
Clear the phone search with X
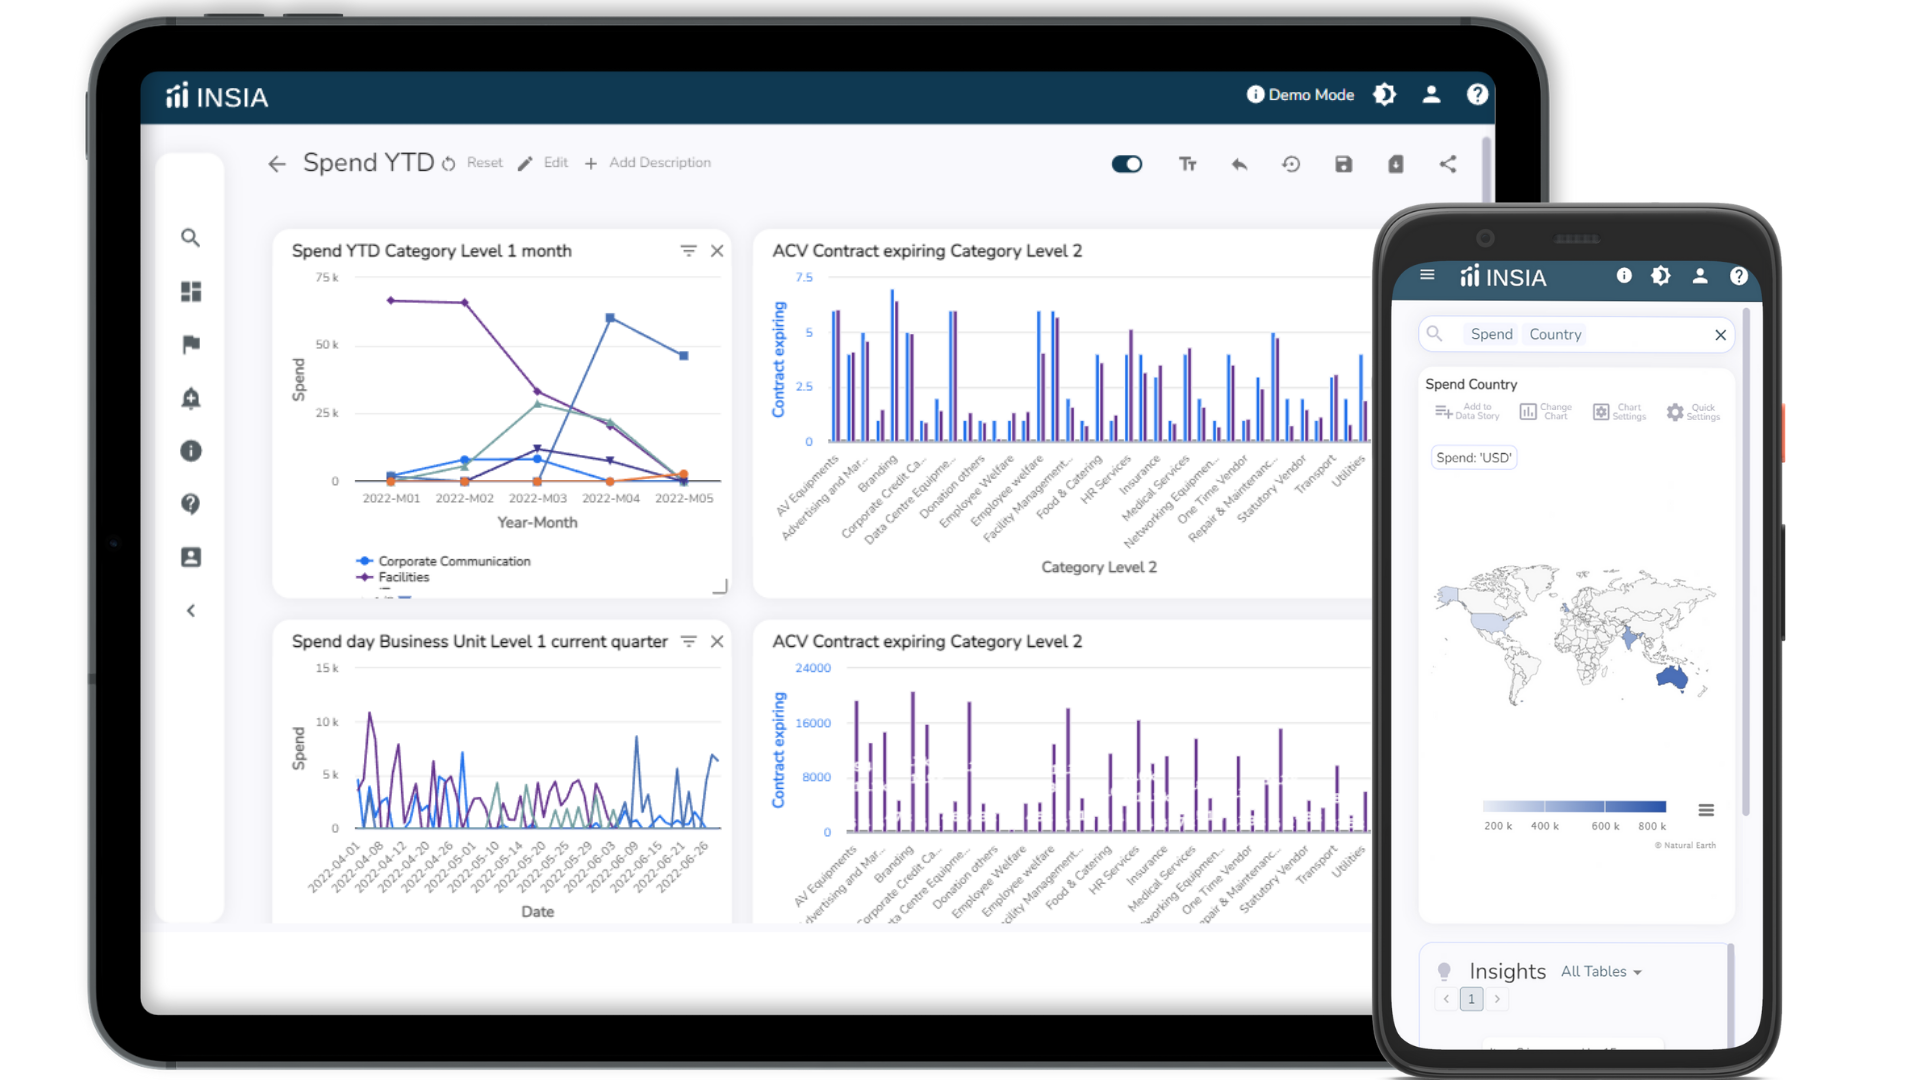click(1720, 335)
